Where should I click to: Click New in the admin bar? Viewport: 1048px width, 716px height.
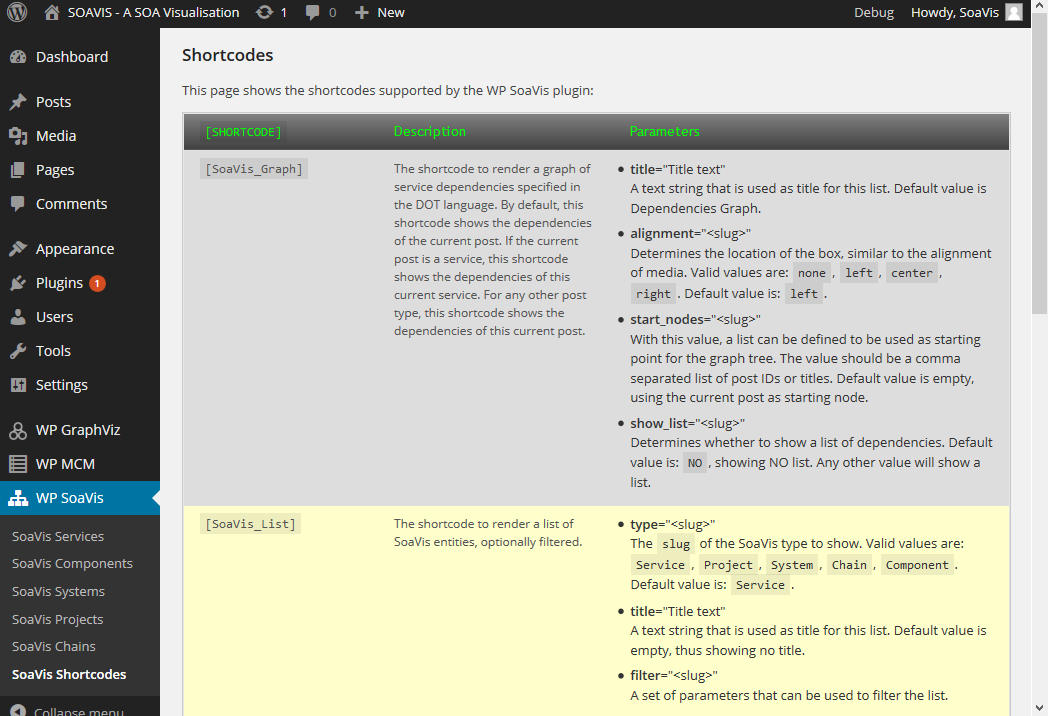click(x=391, y=13)
